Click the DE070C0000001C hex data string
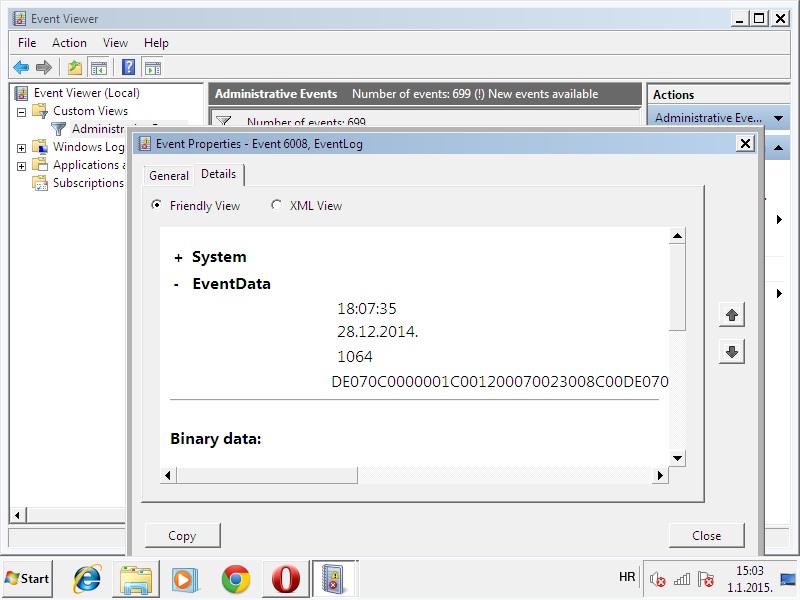Screen dimensions: 800x600 point(500,382)
